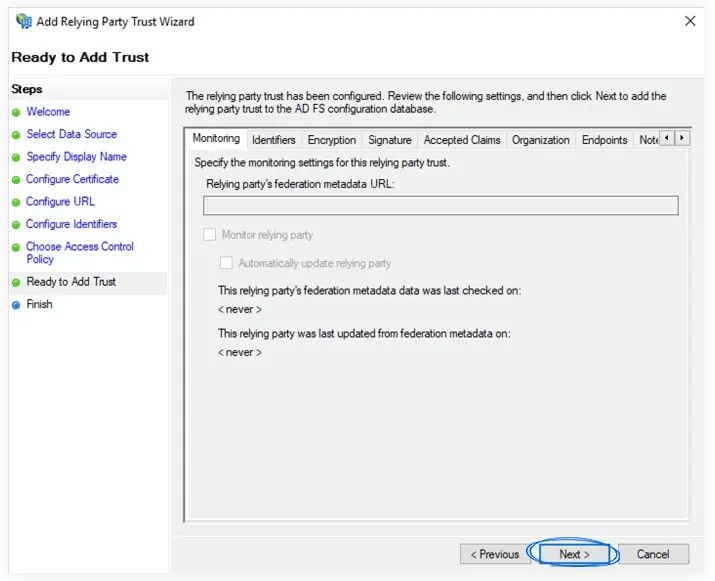
Task: Switch to the Signature tab
Action: [x=389, y=140]
